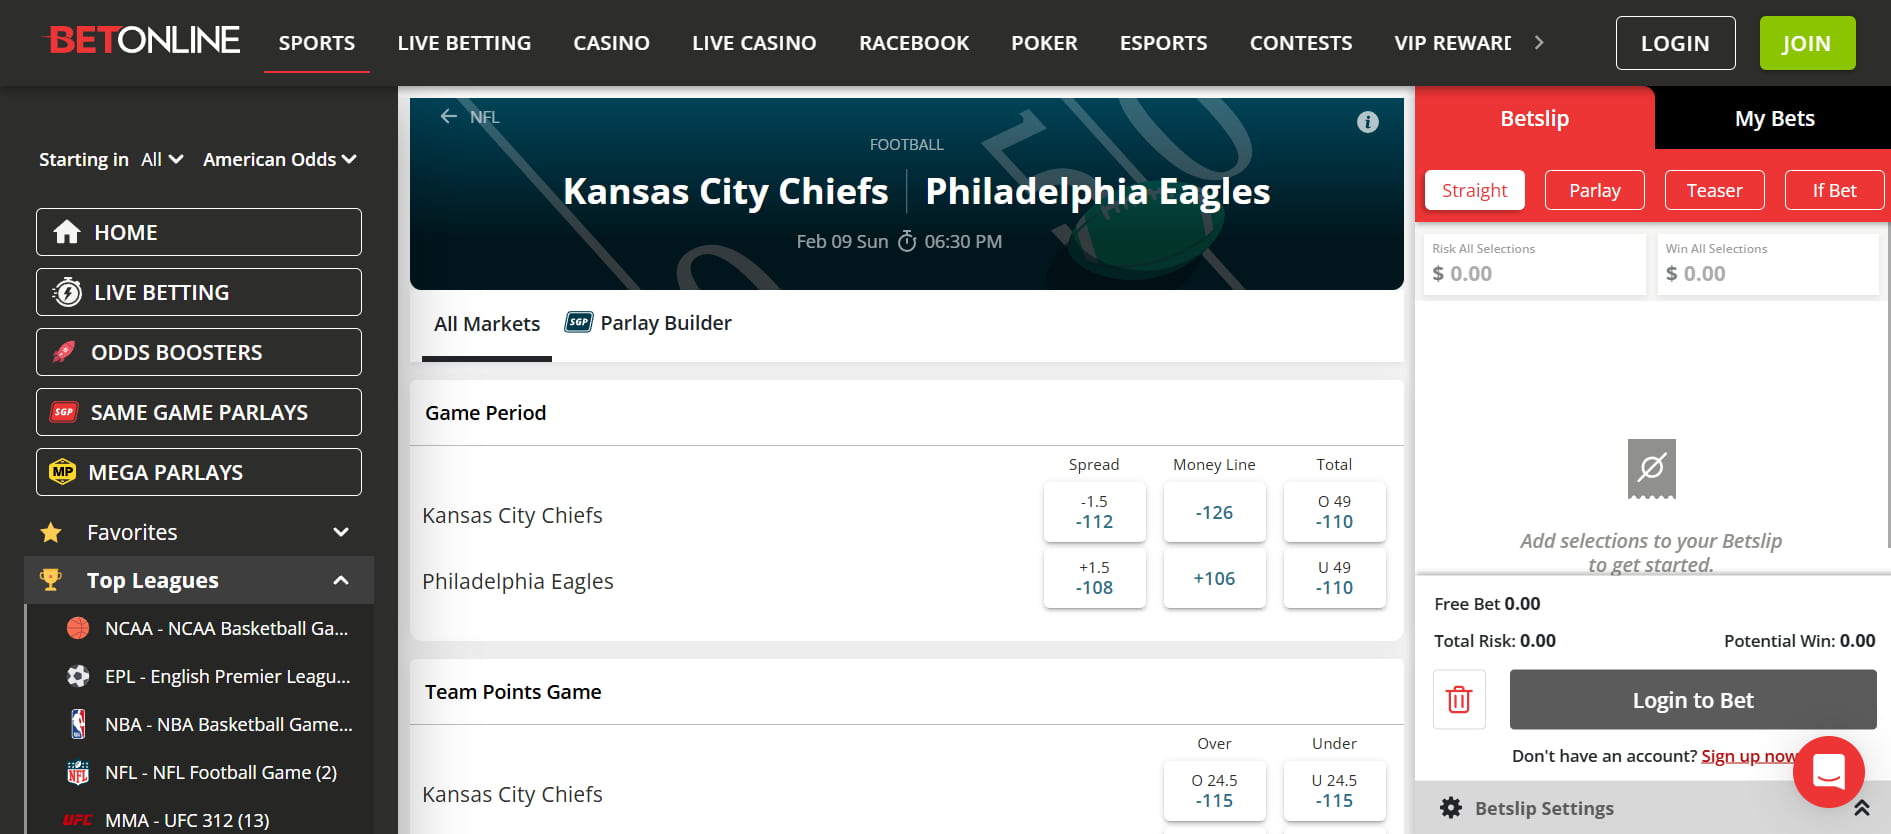Pick Eagles spread +1.5 -108
The height and width of the screenshot is (834, 1891).
pyautogui.click(x=1094, y=578)
